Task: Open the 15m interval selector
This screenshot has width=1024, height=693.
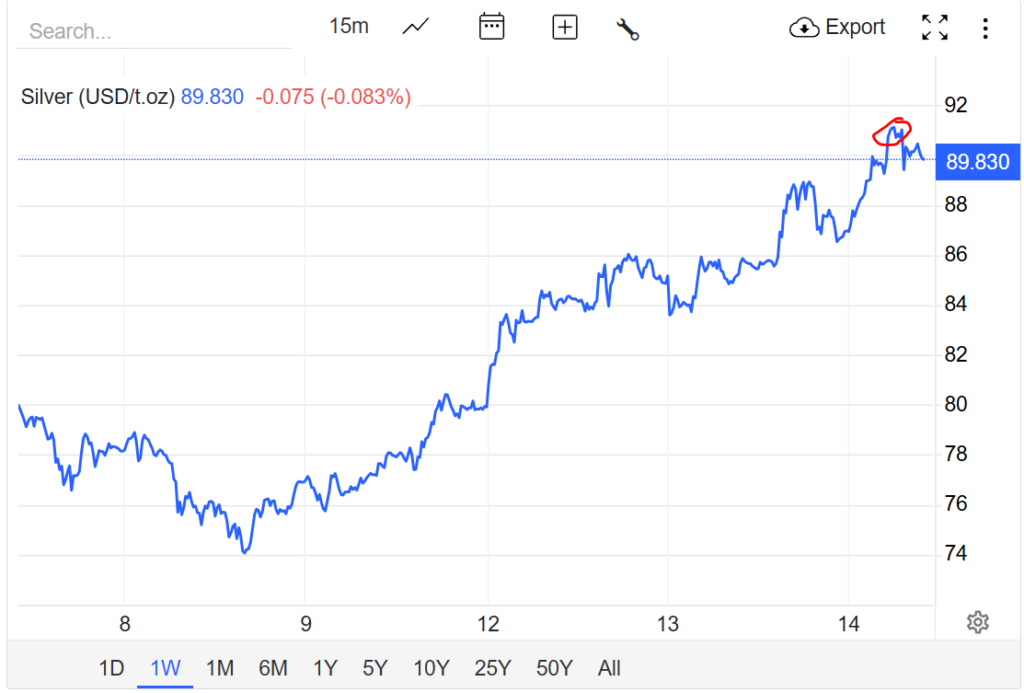Action: point(349,27)
